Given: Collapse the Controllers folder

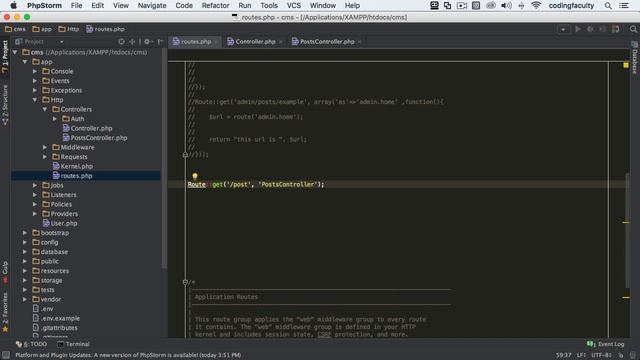Looking at the screenshot, I should [x=45, y=109].
